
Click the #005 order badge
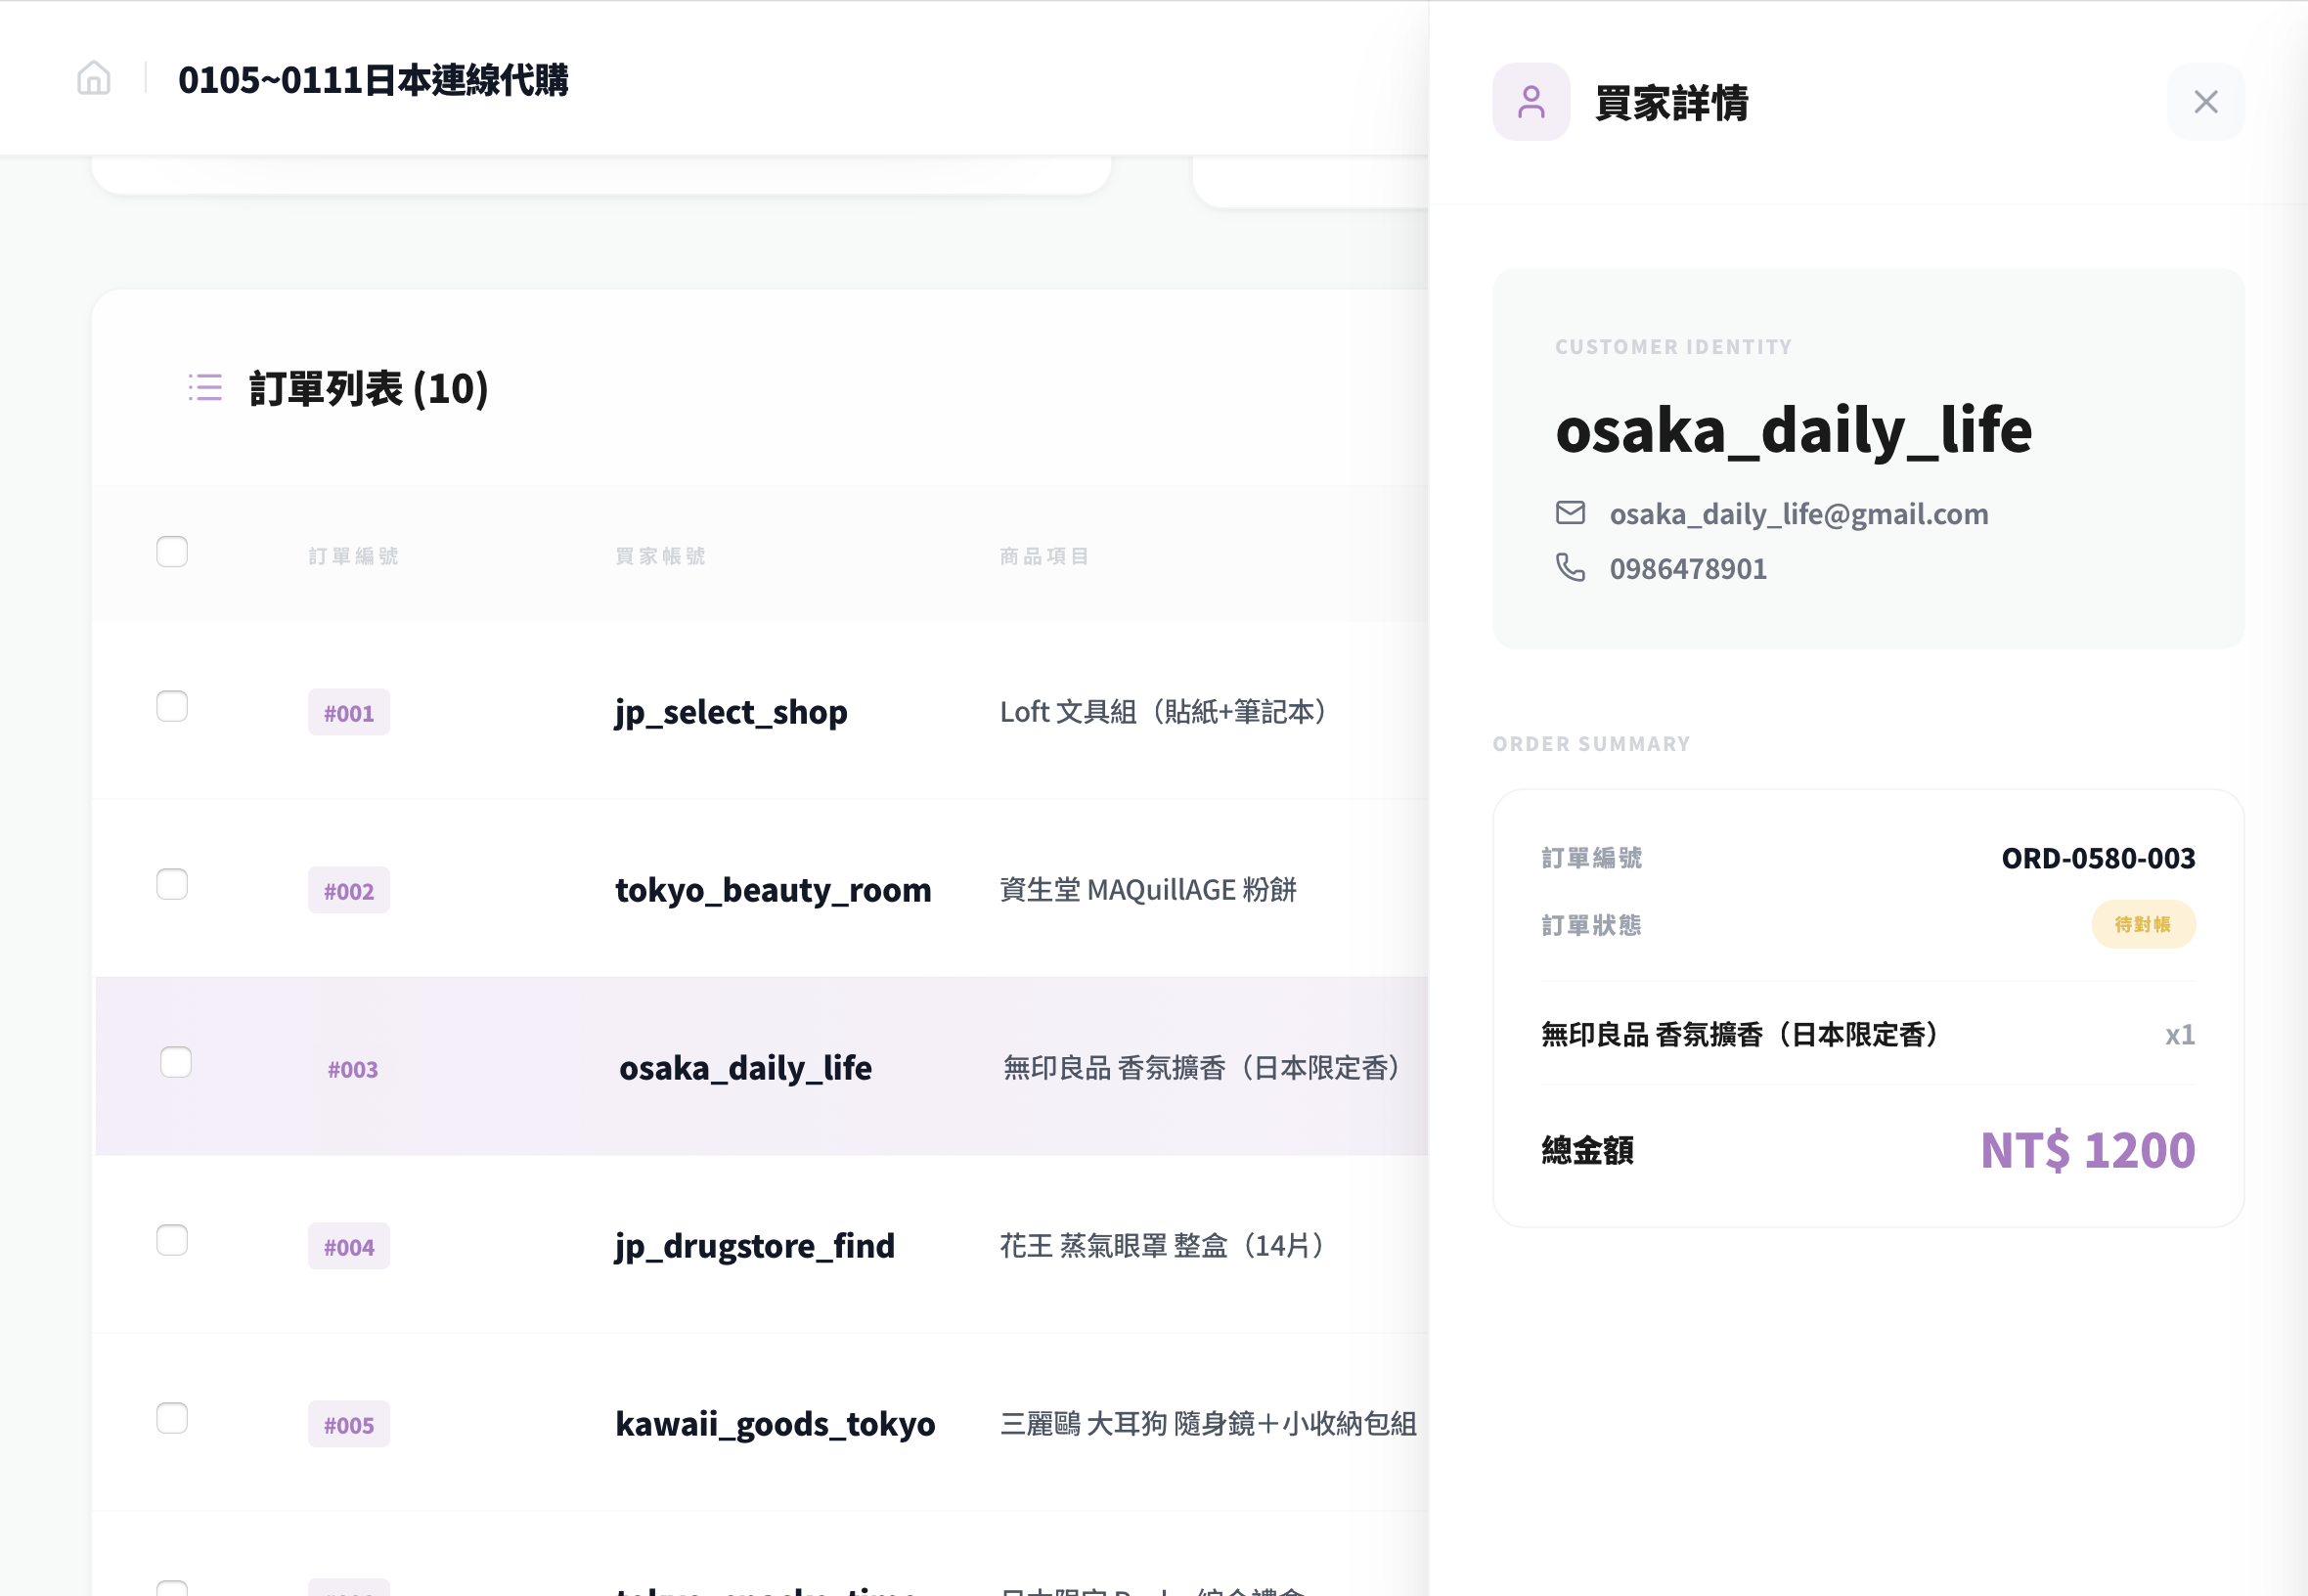tap(349, 1424)
